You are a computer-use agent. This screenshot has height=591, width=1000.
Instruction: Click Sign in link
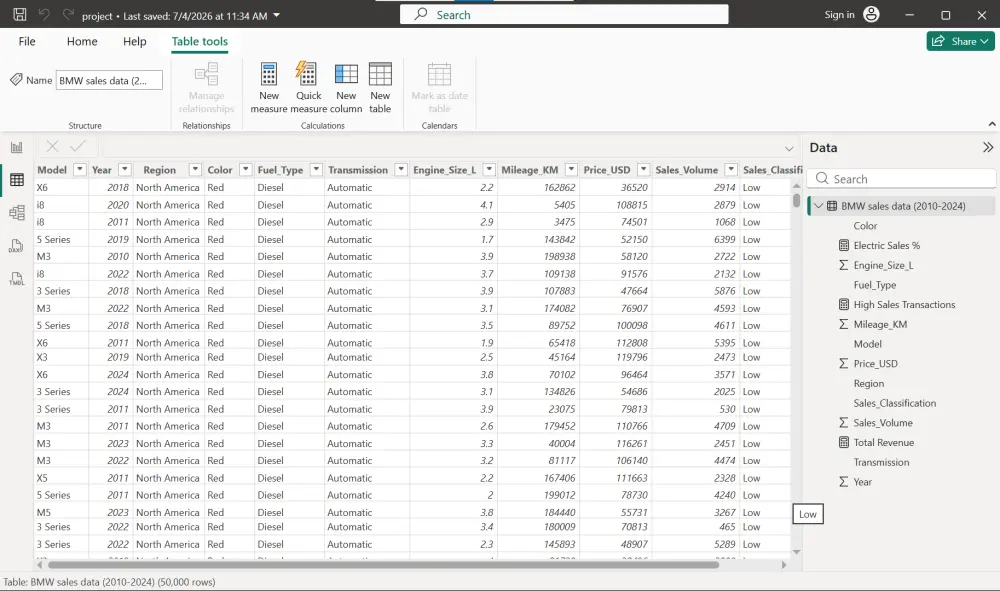(x=839, y=15)
